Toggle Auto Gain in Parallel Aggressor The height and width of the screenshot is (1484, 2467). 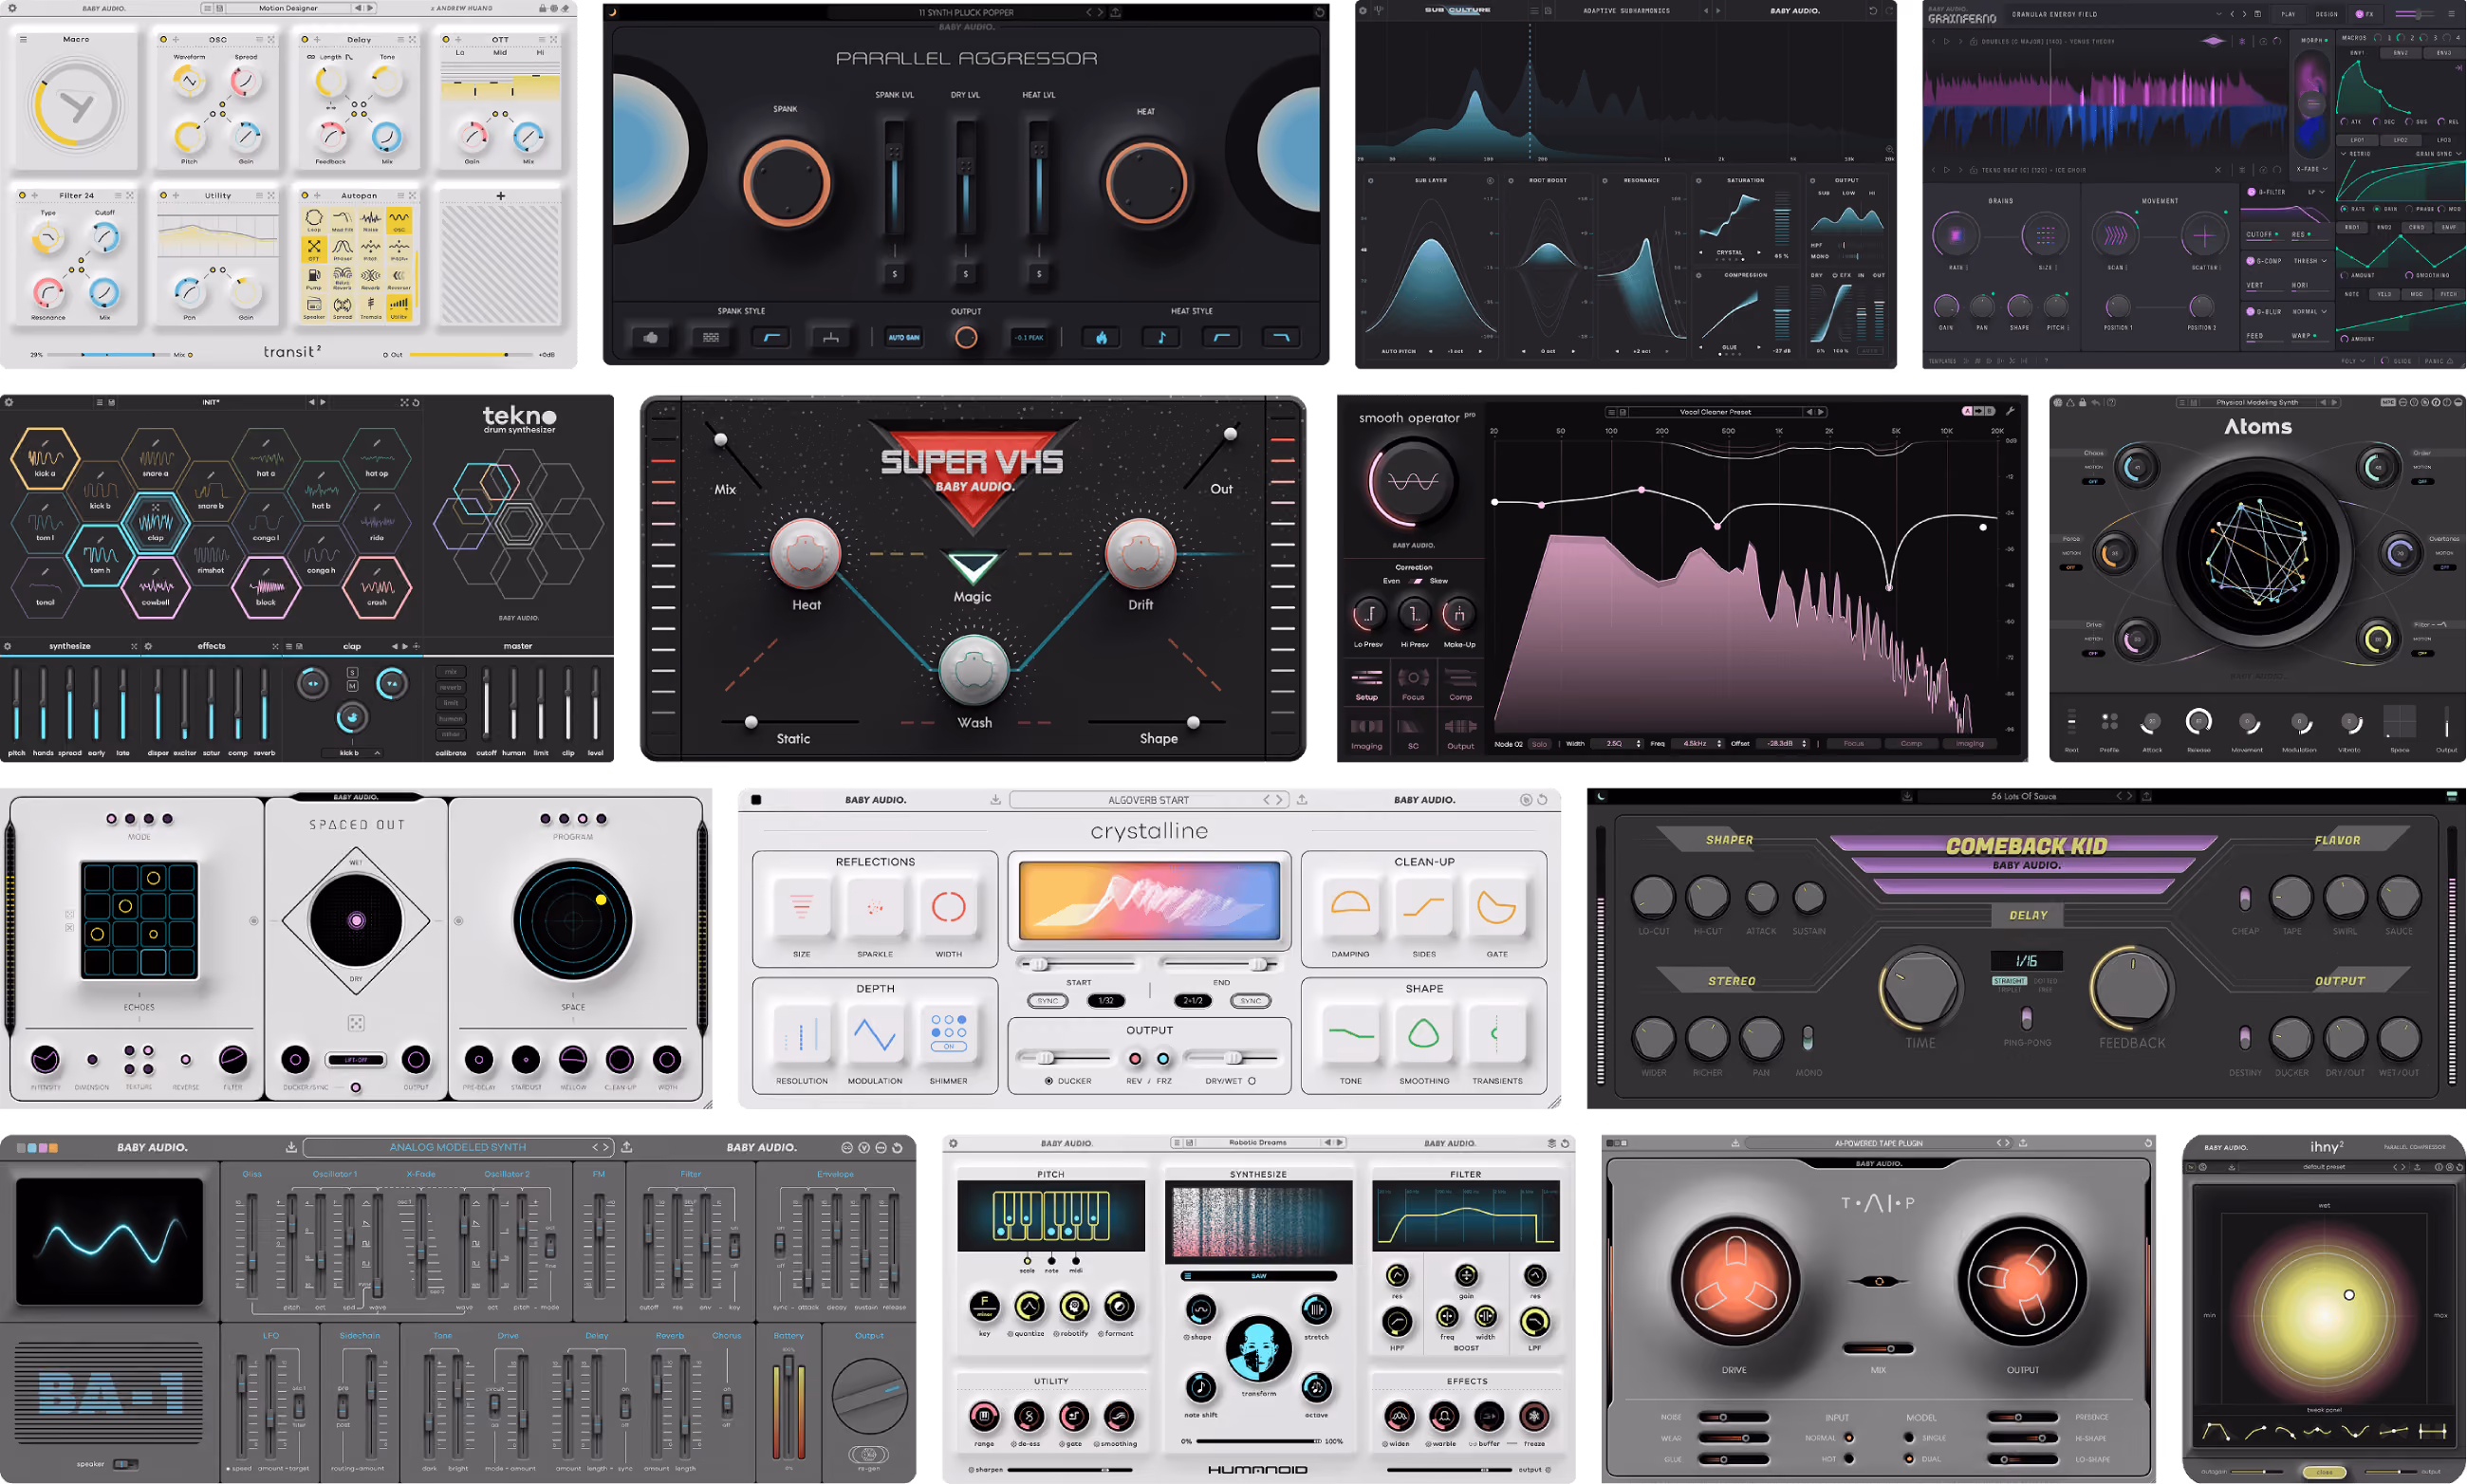[904, 338]
